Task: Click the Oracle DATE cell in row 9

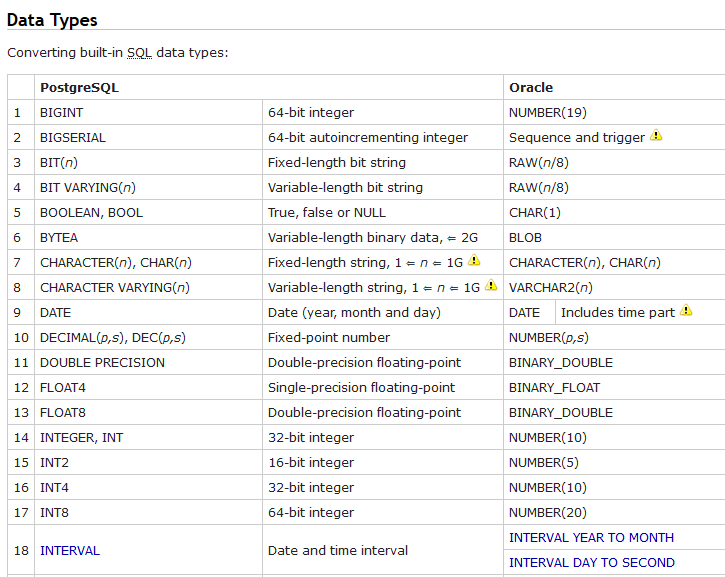Action: point(529,312)
